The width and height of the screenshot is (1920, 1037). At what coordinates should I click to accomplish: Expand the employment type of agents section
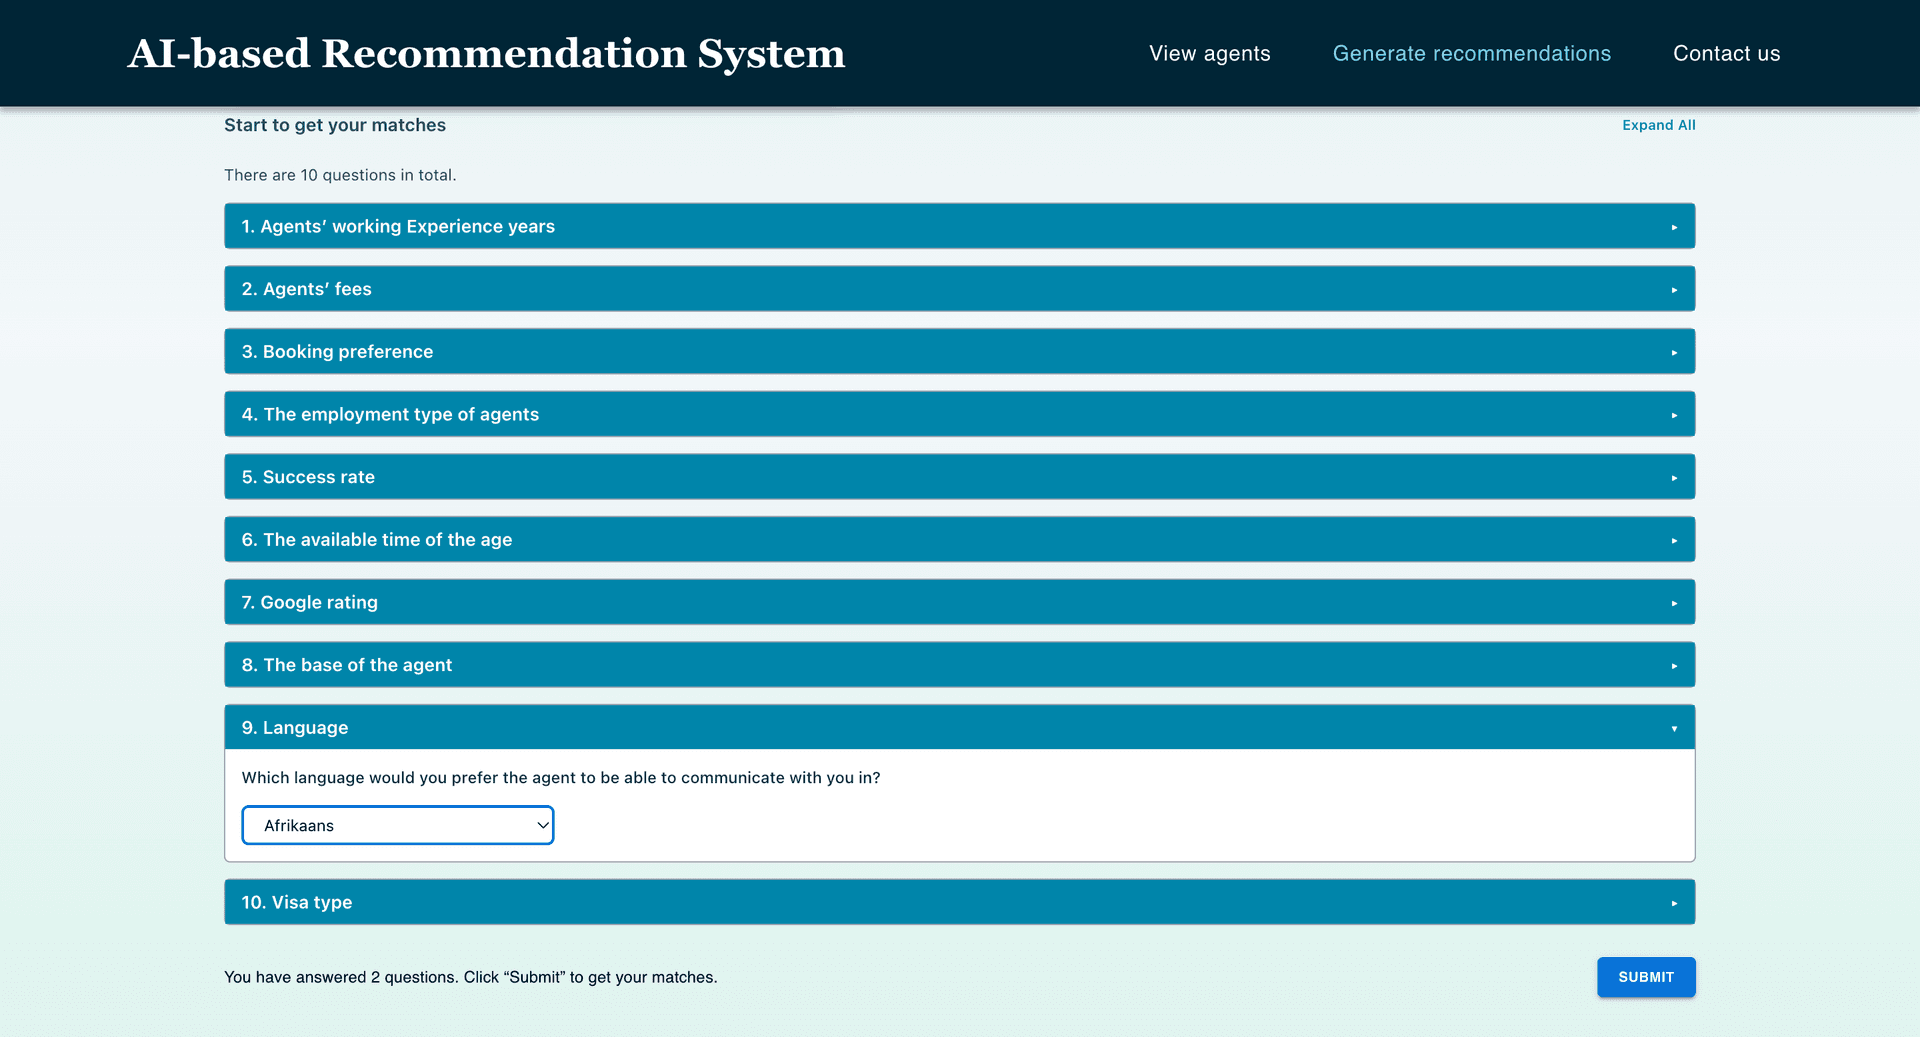pyautogui.click(x=958, y=414)
